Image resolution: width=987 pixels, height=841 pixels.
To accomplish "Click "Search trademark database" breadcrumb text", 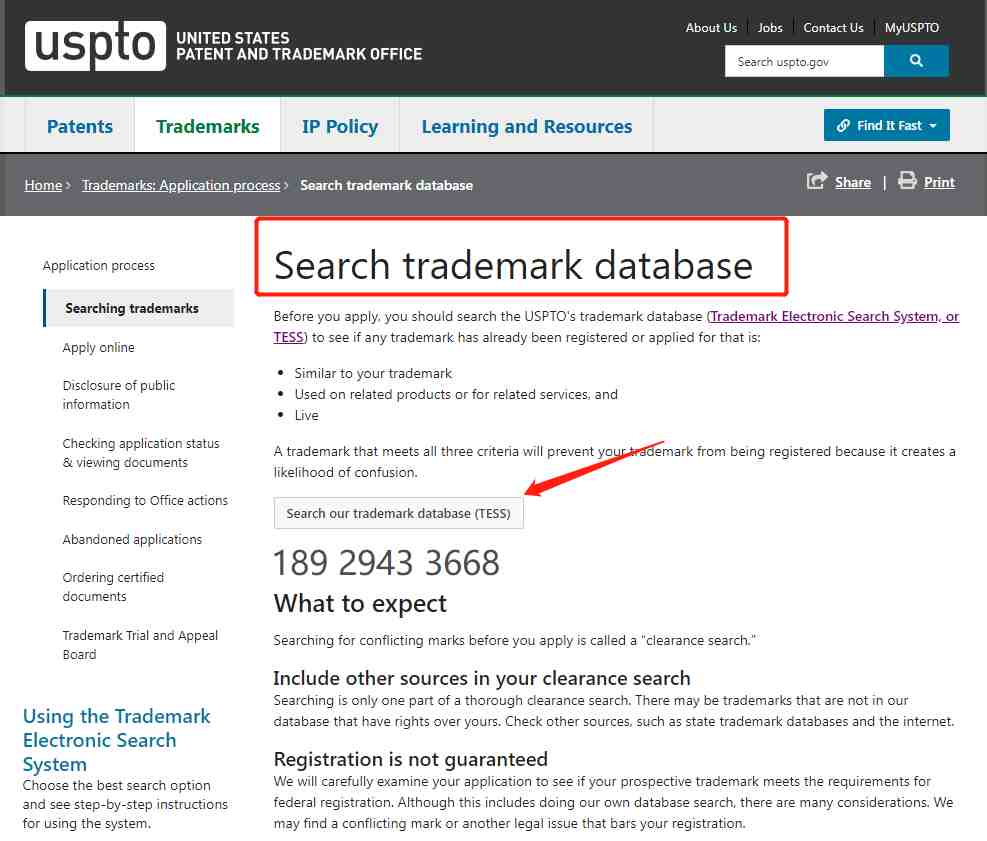I will pyautogui.click(x=386, y=185).
